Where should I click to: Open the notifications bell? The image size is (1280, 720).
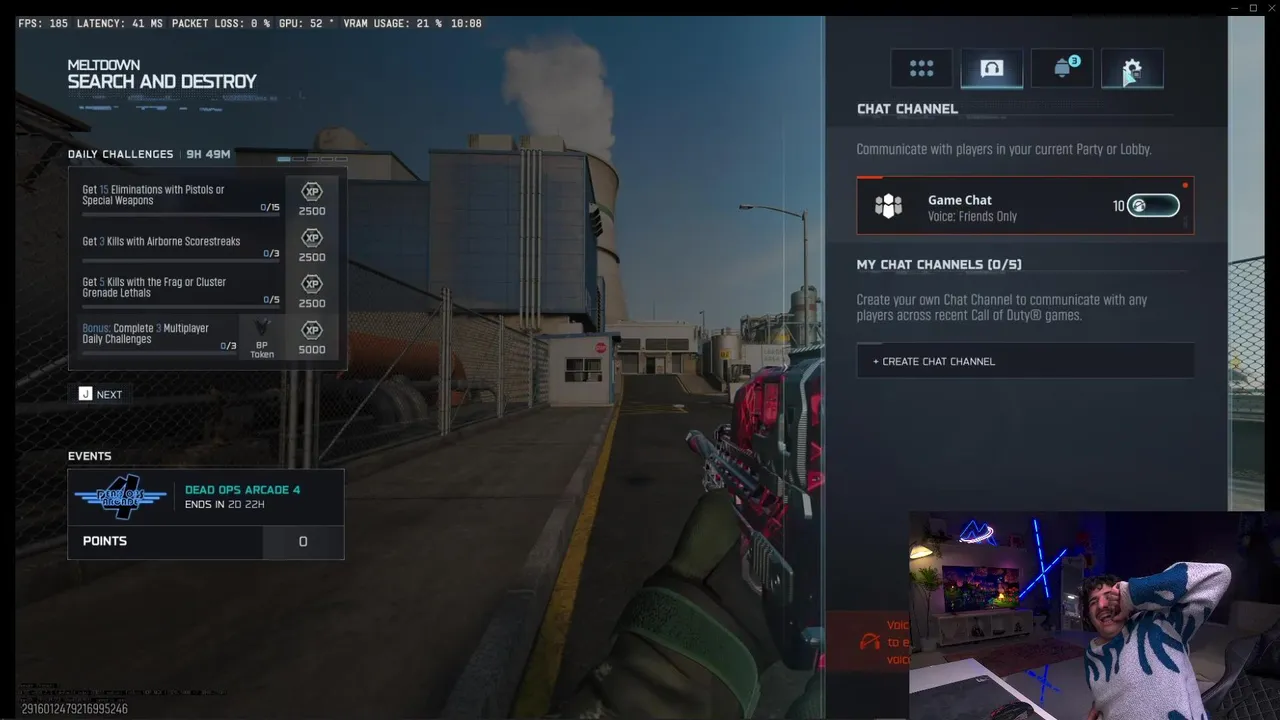pyautogui.click(x=1062, y=68)
